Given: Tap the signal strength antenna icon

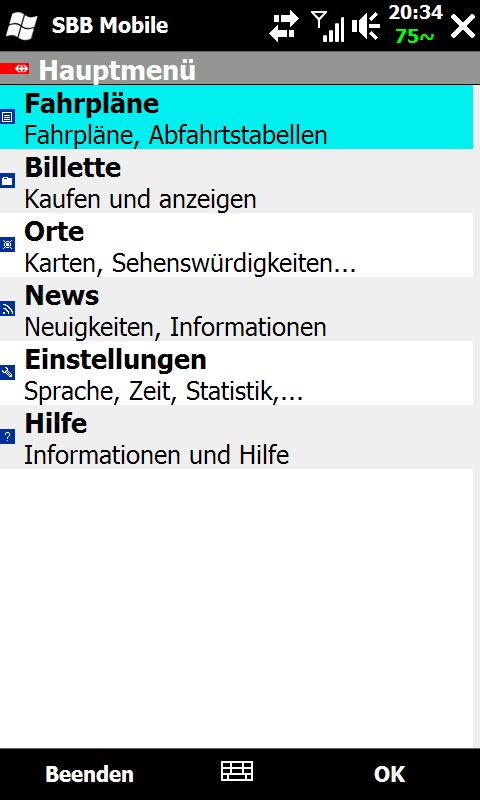Looking at the screenshot, I should [328, 27].
